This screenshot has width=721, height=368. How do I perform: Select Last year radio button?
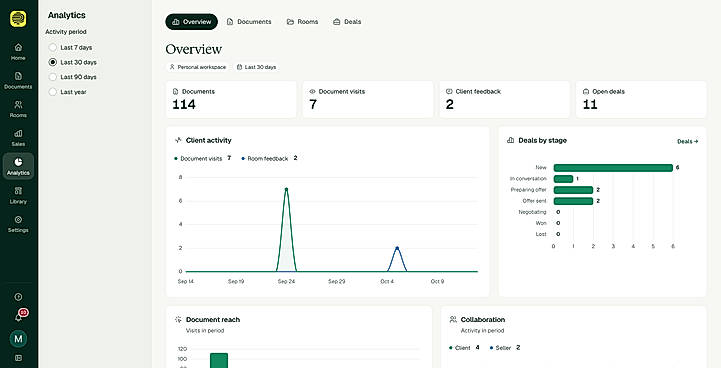pos(52,92)
